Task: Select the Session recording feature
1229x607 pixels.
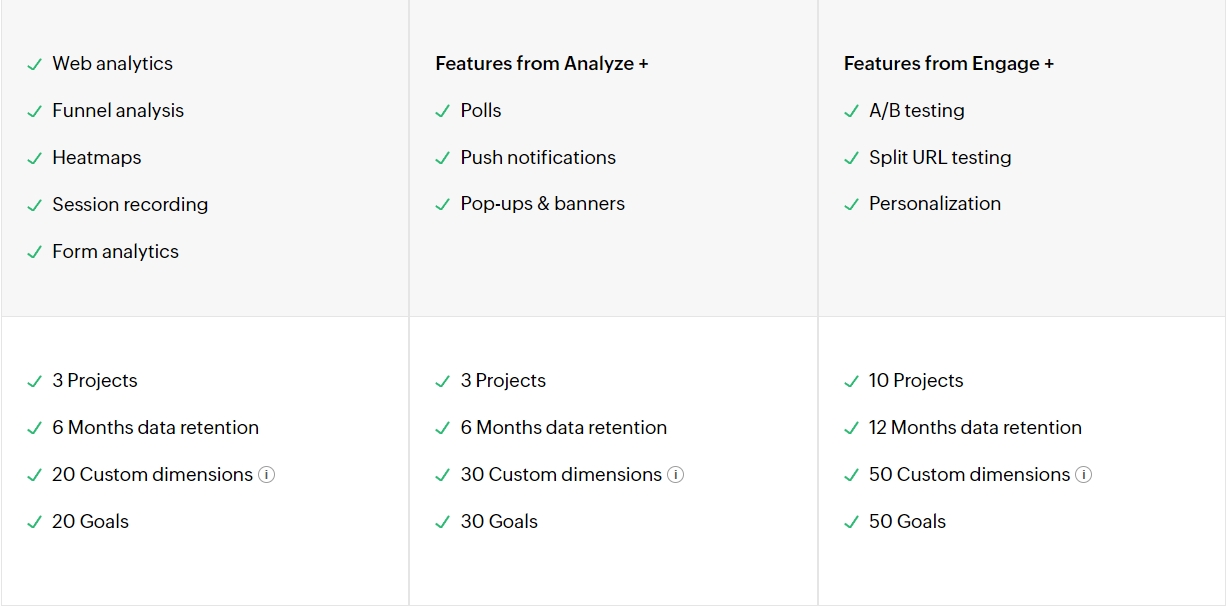Action: click(x=129, y=205)
